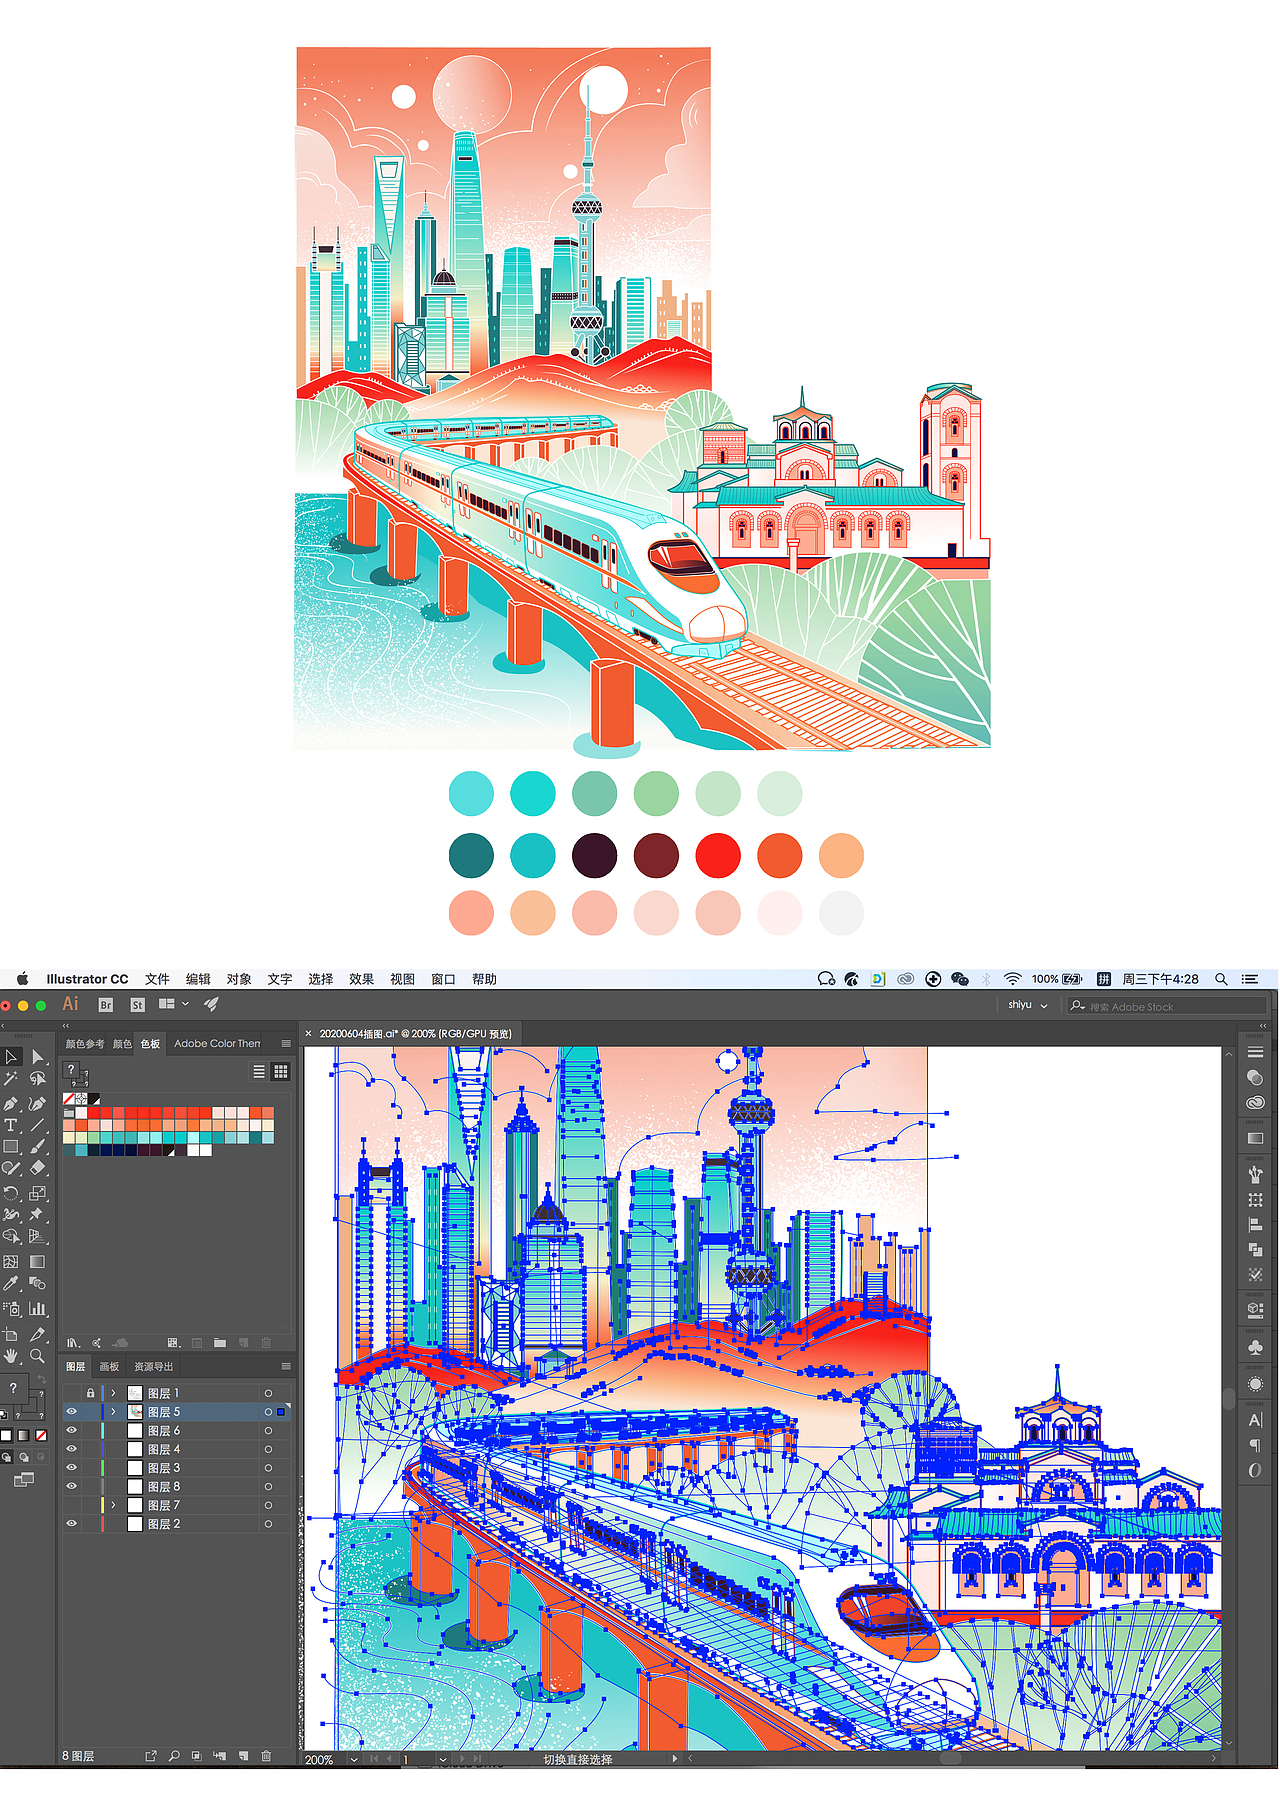Create new layer in Layers panel
Viewport: 1280px width, 1811px height.
243,1755
